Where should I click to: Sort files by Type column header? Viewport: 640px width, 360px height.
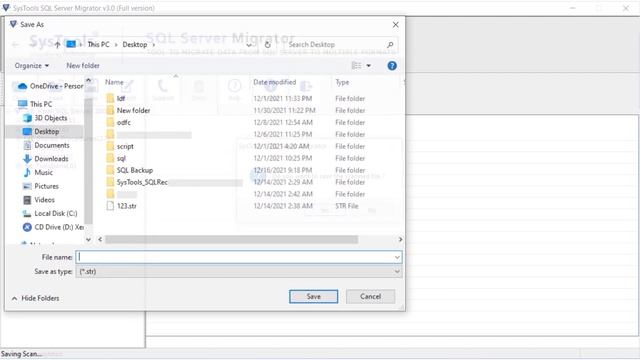pyautogui.click(x=342, y=82)
